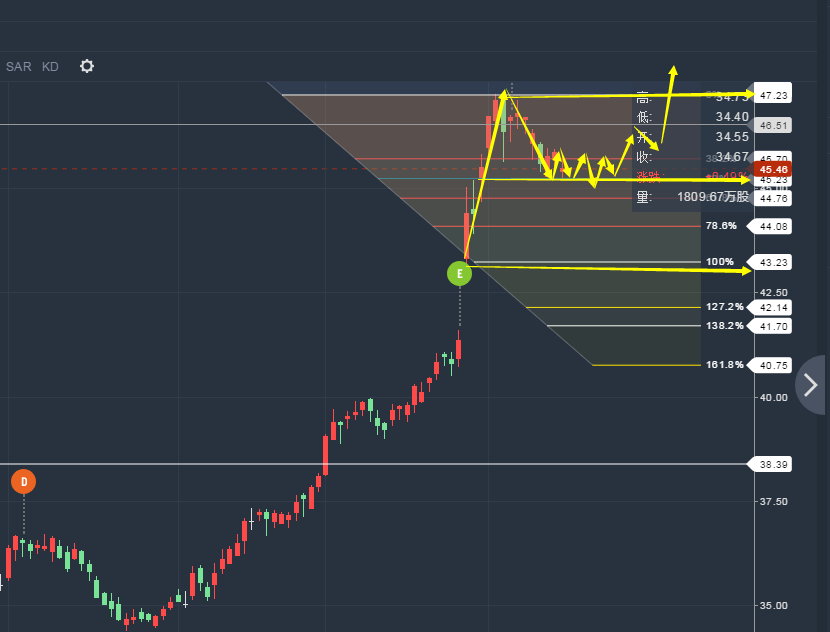Viewport: 830px width, 632px height.
Task: Click the open price value 34.55
Action: (732, 137)
